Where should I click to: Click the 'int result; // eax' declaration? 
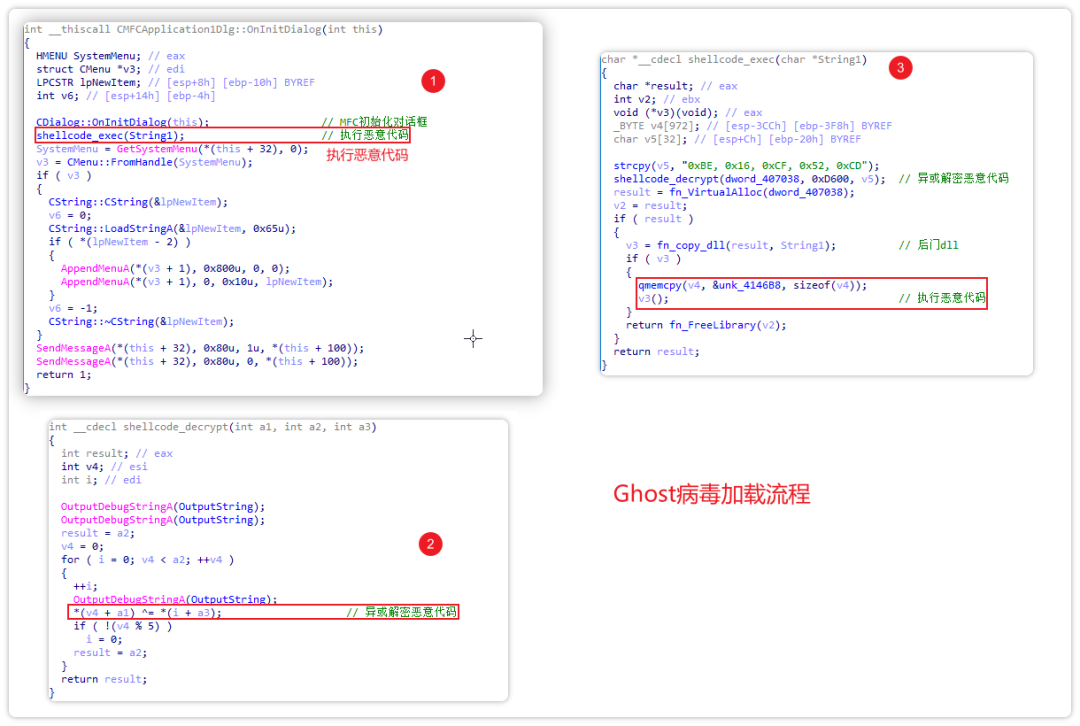pos(116,453)
